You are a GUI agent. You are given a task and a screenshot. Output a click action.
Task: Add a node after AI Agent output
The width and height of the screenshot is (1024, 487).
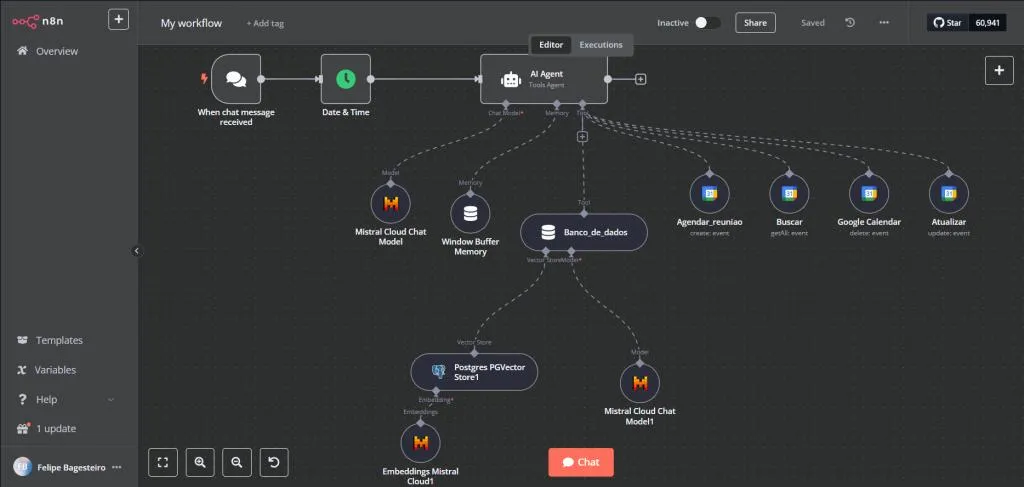tap(641, 79)
